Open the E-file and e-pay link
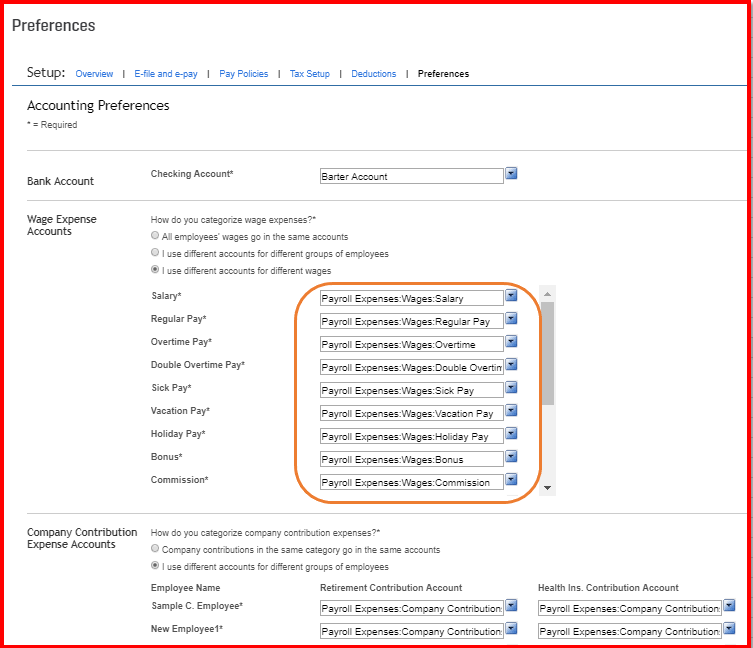The height and width of the screenshot is (648, 753). point(166,74)
